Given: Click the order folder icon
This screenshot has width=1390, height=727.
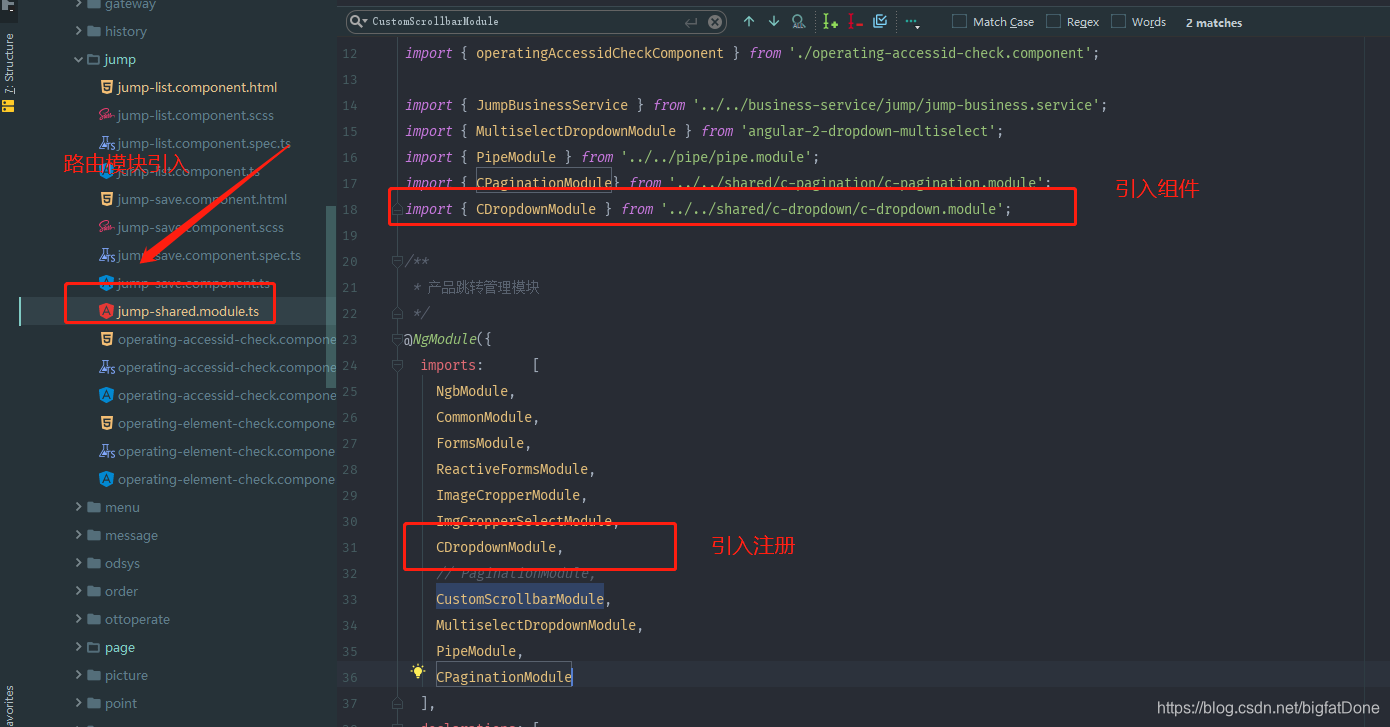Looking at the screenshot, I should pyautogui.click(x=94, y=591).
